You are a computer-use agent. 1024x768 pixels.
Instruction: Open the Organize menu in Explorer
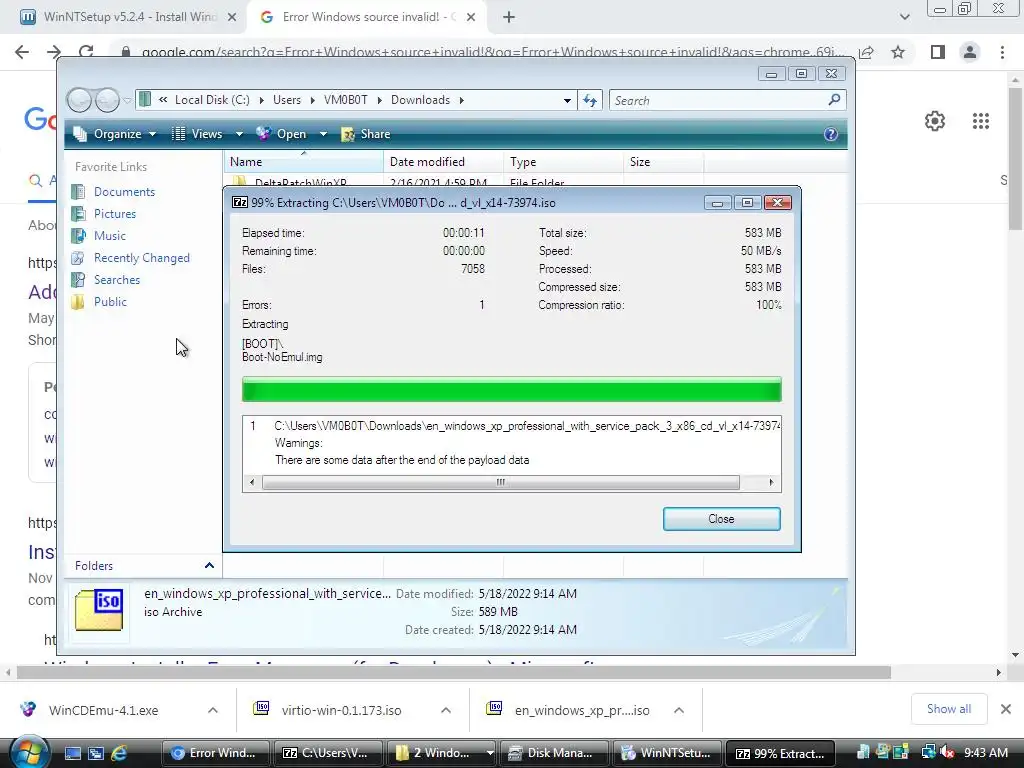pyautogui.click(x=115, y=134)
